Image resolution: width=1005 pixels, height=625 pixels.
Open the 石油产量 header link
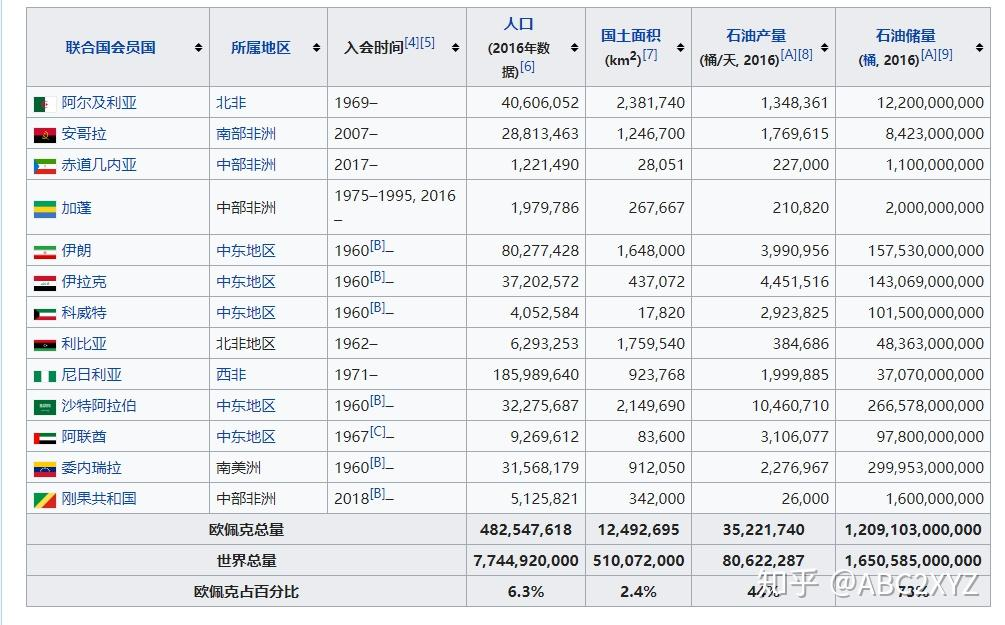(755, 35)
